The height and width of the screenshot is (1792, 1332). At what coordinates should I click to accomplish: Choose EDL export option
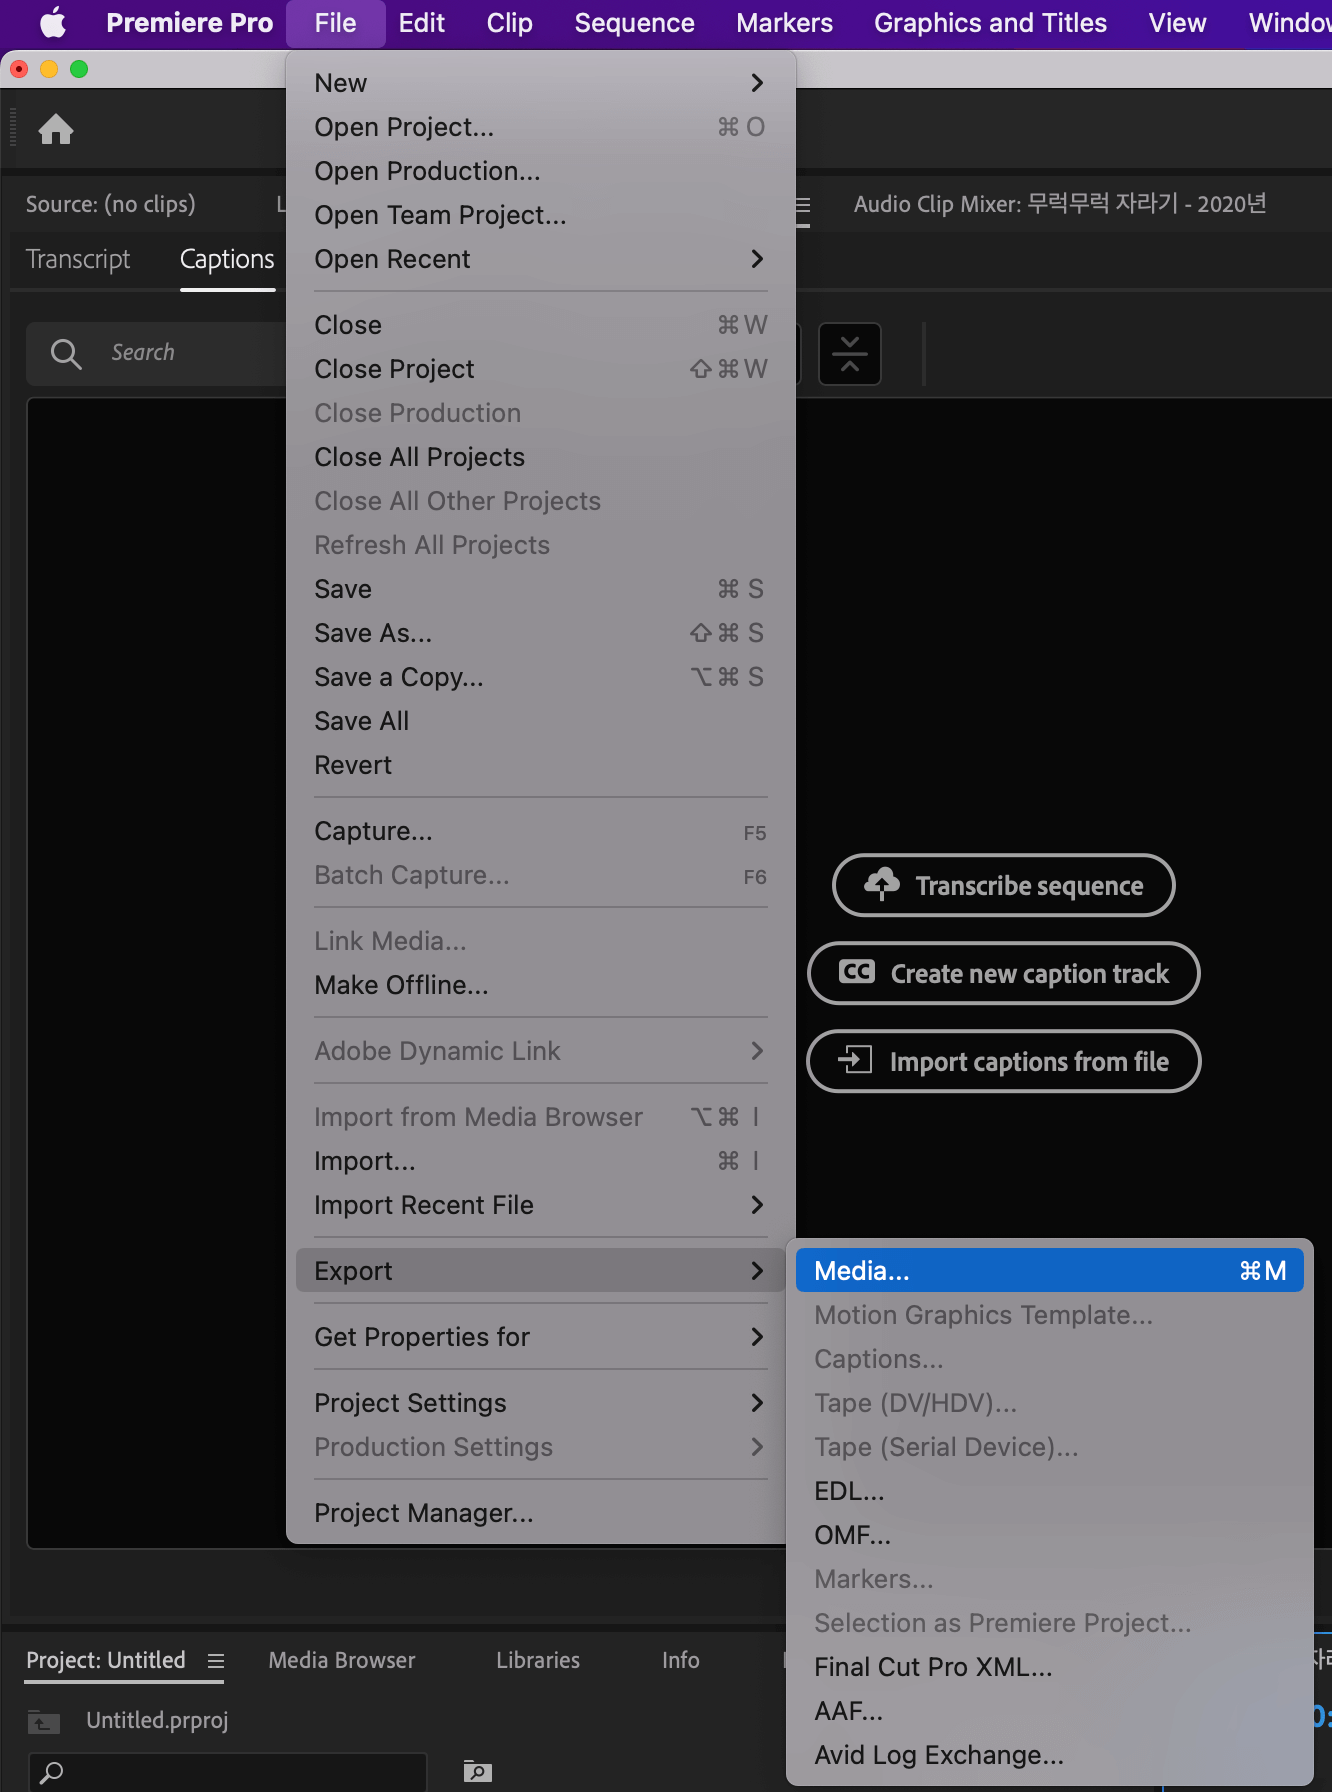point(1049,1491)
